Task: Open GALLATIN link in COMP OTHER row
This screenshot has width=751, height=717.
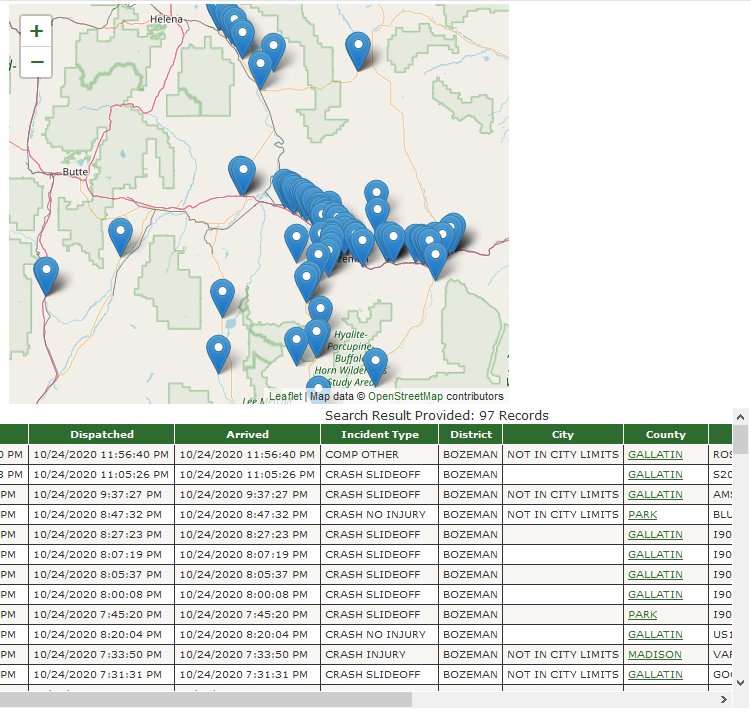Action: pos(655,455)
